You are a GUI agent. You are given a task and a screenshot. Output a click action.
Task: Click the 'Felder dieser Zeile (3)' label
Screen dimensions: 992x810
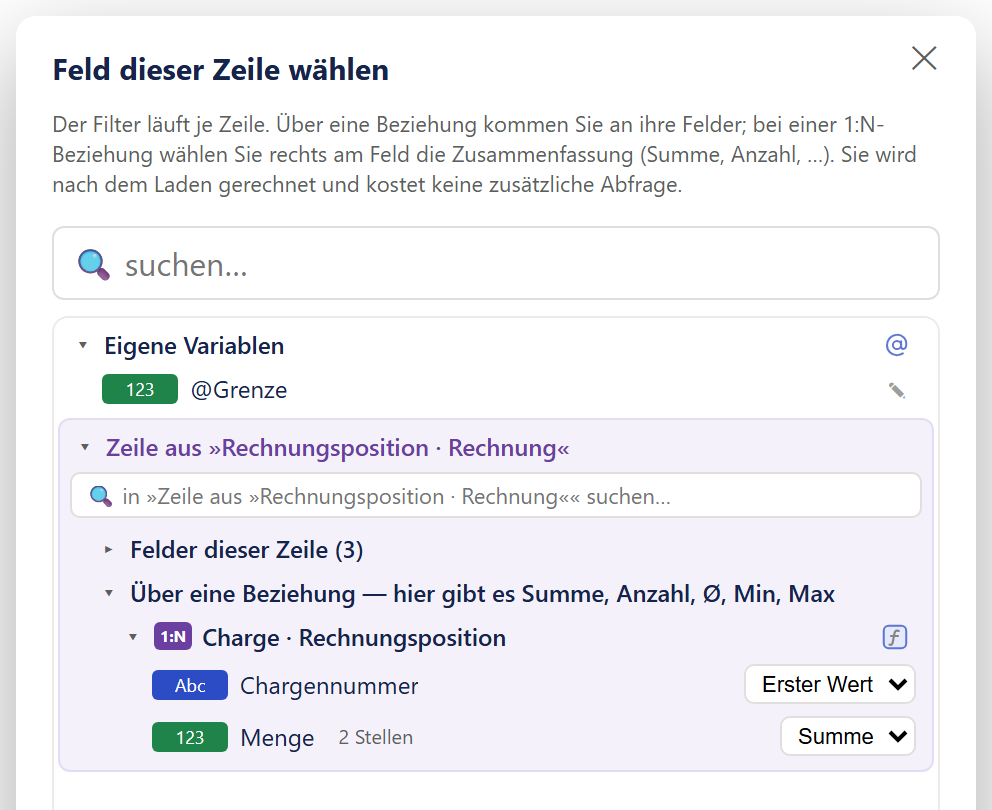[247, 550]
